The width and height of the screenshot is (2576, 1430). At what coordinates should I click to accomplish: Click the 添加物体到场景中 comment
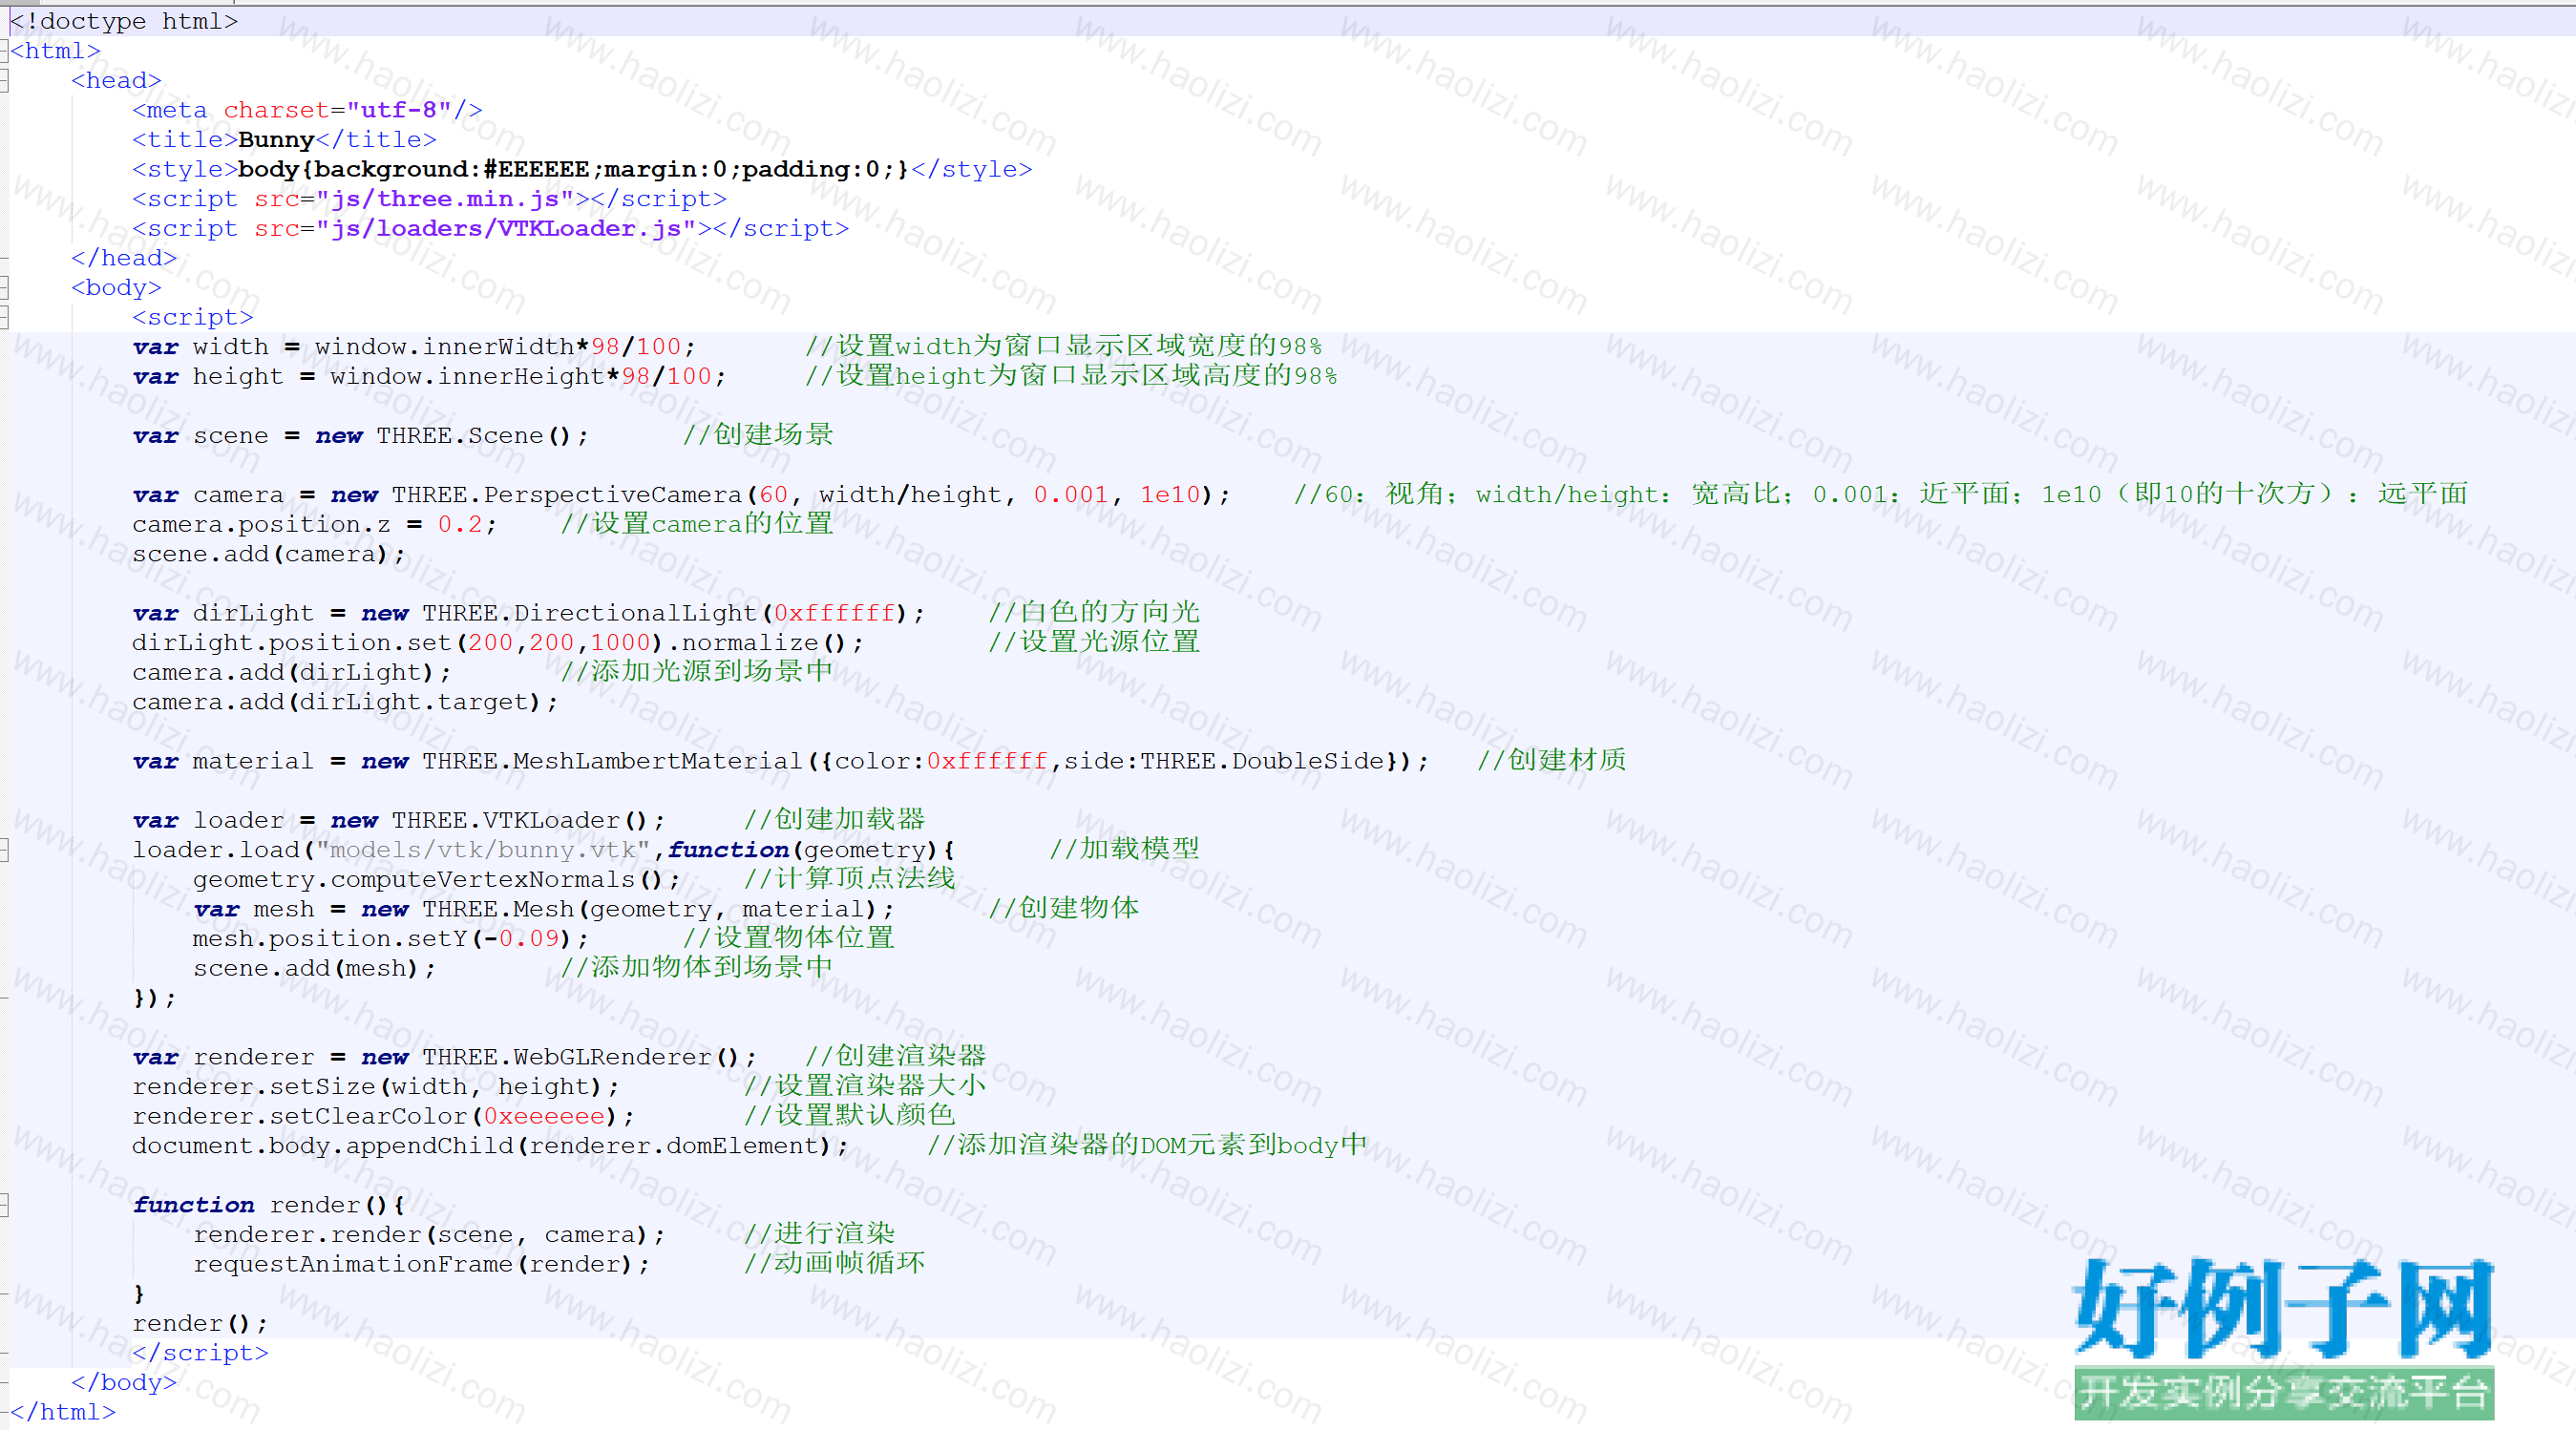click(697, 968)
